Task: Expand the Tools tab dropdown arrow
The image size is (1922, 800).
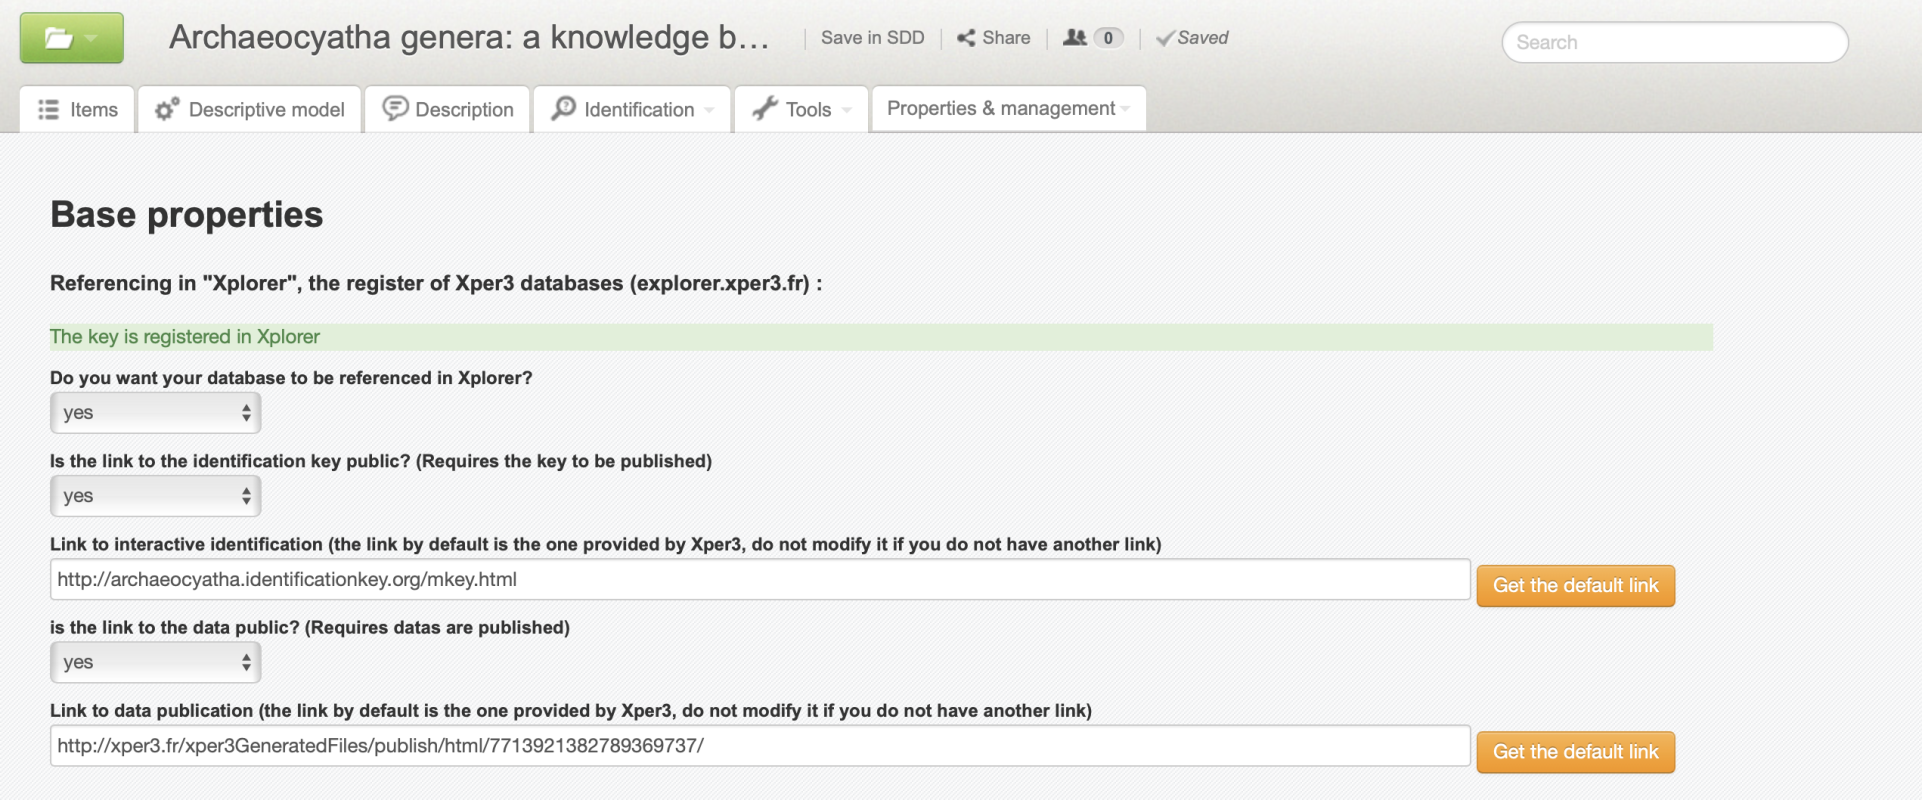Action: pos(847,110)
